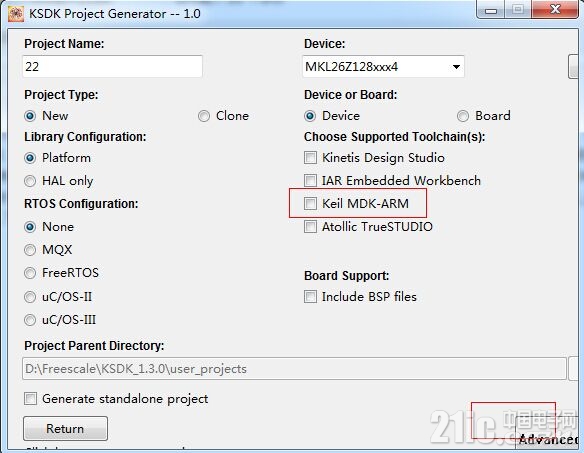Image resolution: width=584 pixels, height=453 pixels.
Task: Minimize the KSDK Project Generator window
Action: tap(491, 10)
